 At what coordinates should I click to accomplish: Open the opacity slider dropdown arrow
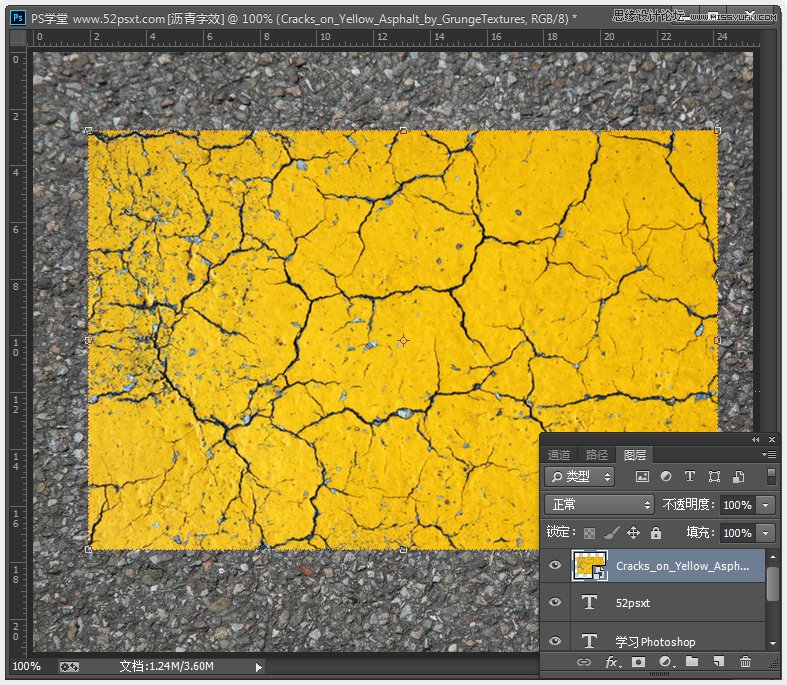click(765, 505)
